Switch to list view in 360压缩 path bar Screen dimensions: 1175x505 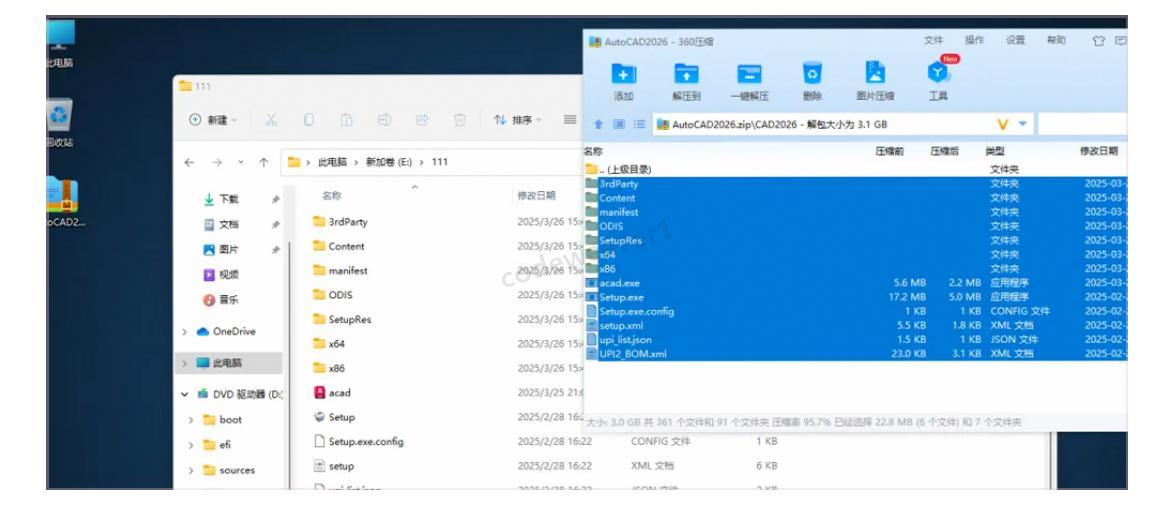(640, 125)
